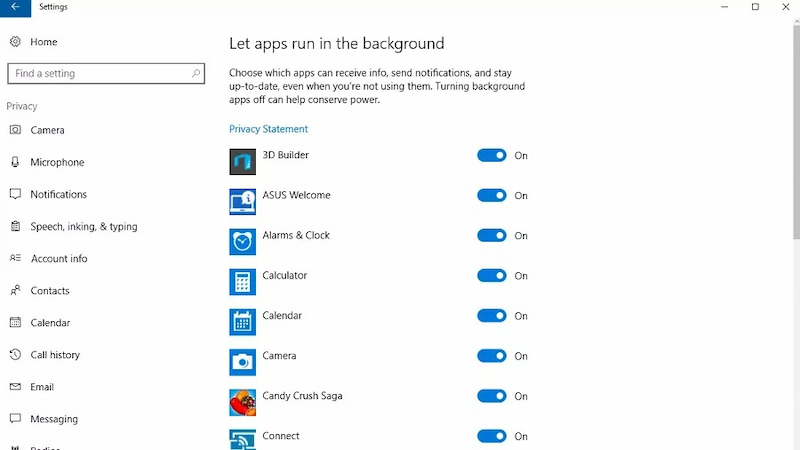
Task: Click the Find a setting search box
Action: point(98,73)
